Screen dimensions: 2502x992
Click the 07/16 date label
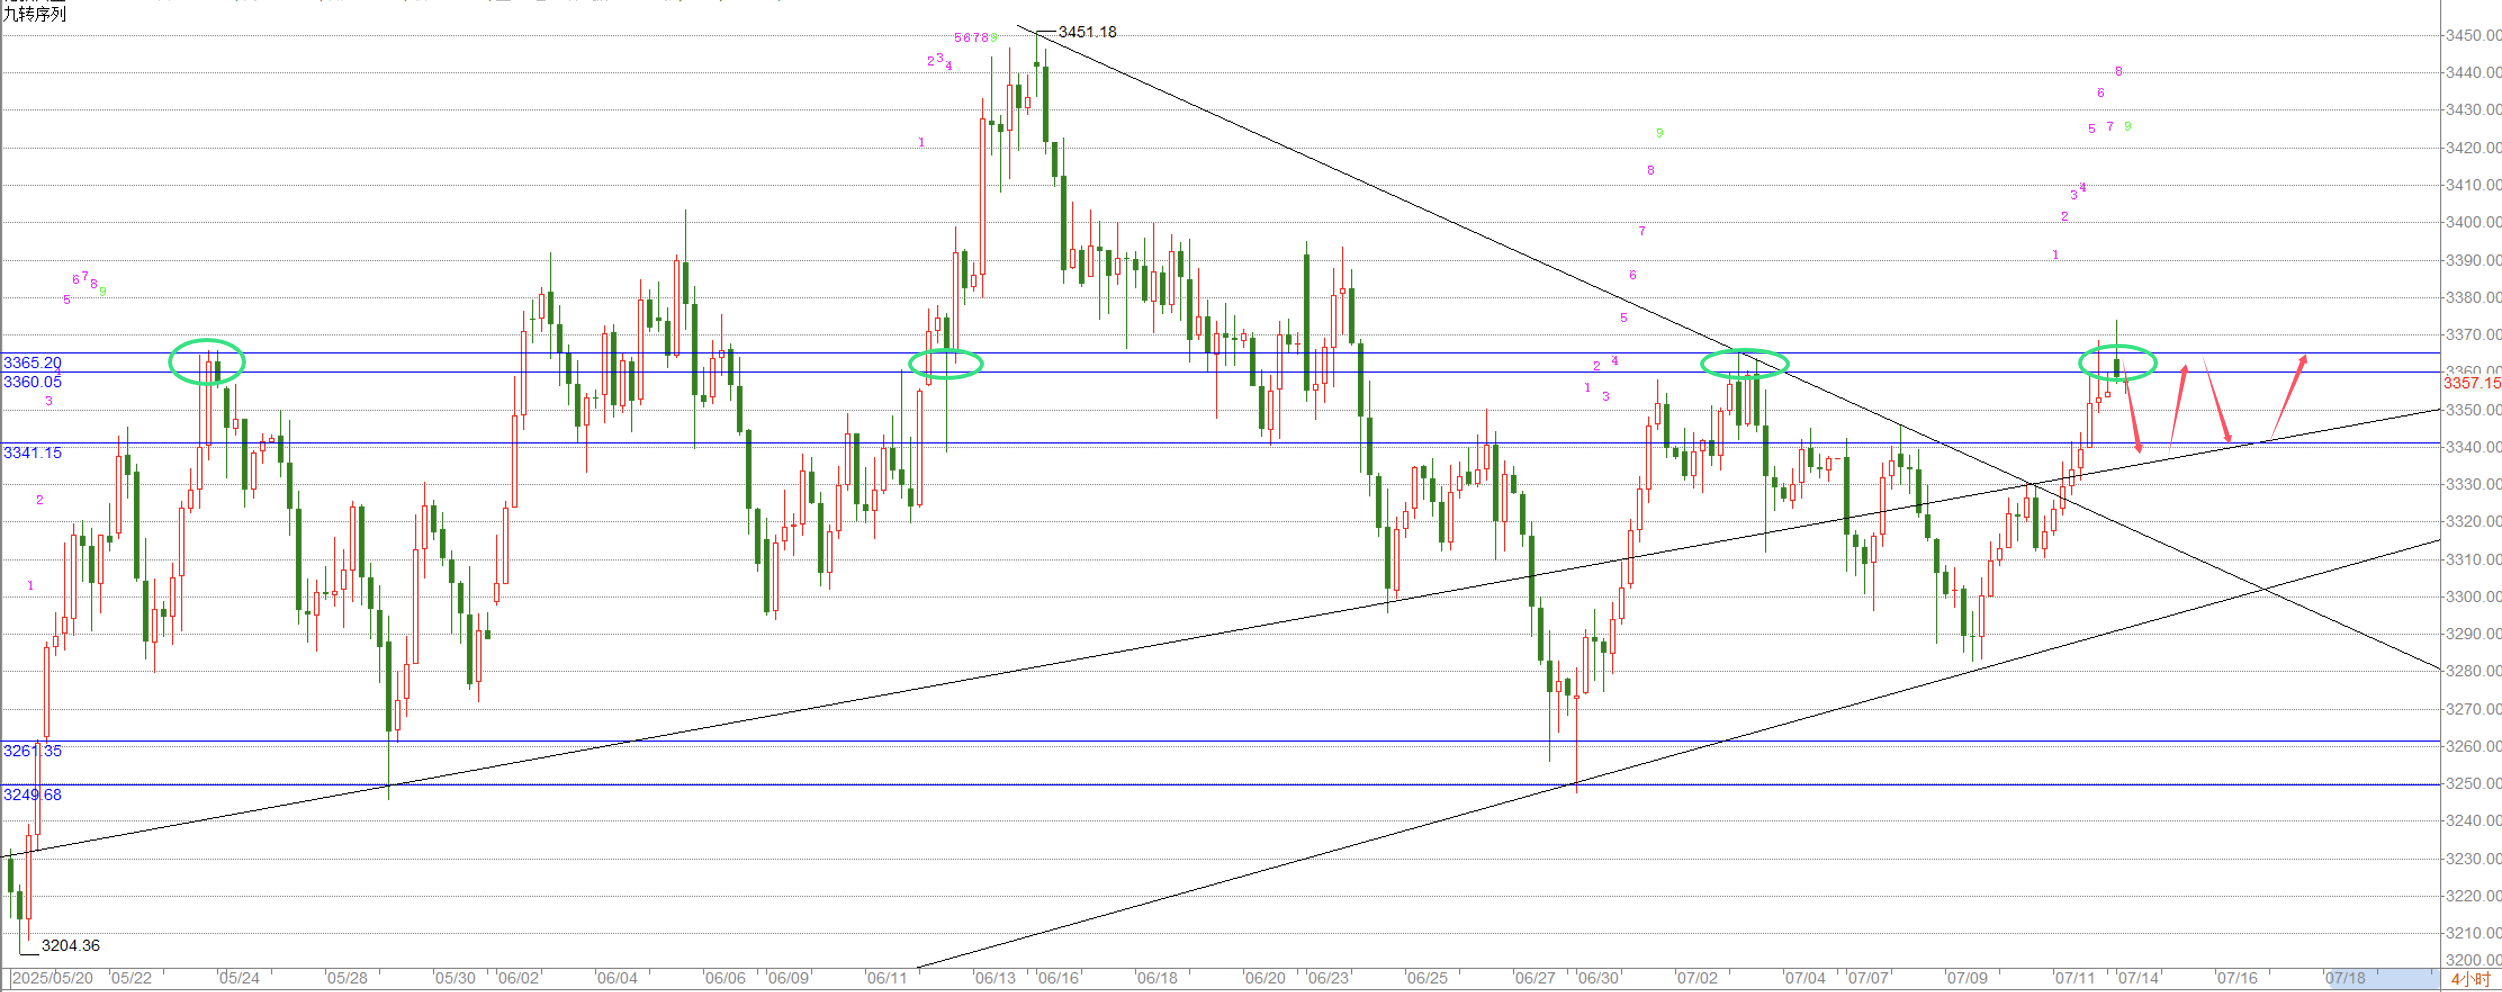pos(2238,978)
